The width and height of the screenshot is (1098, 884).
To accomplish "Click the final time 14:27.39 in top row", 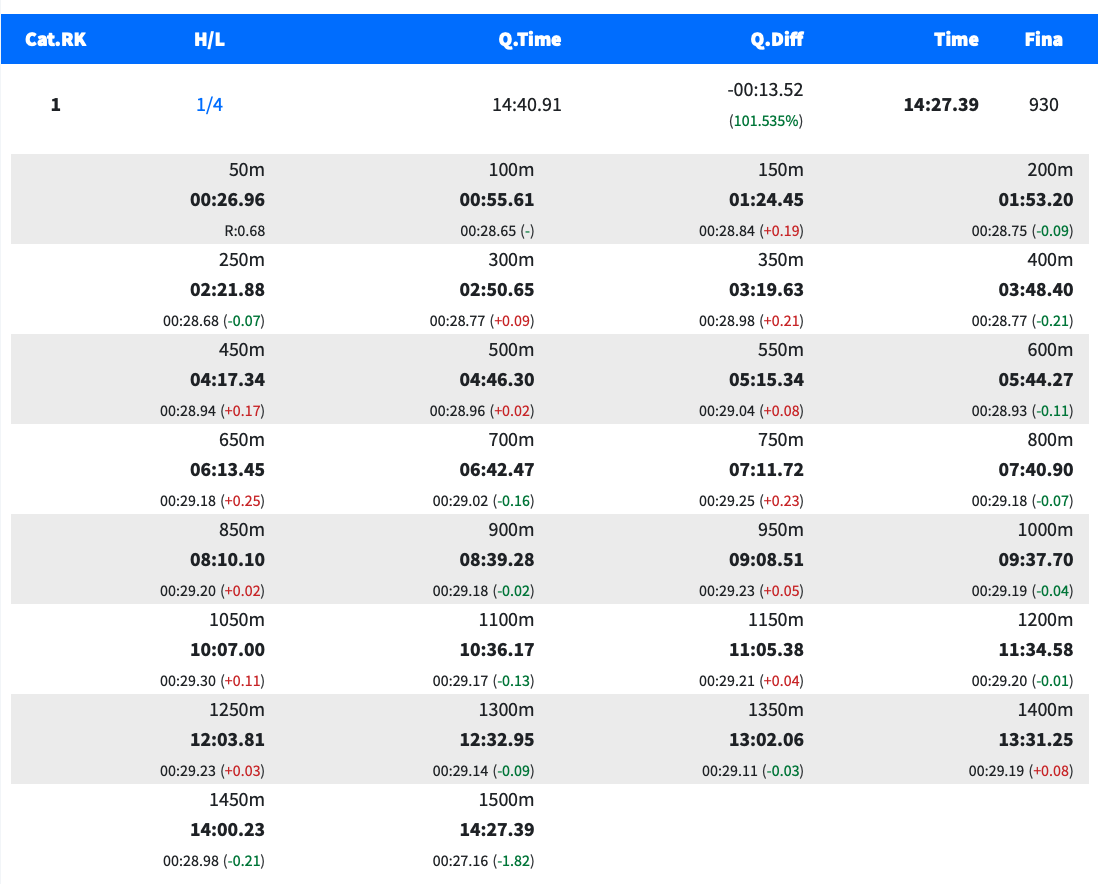I will (x=940, y=105).
